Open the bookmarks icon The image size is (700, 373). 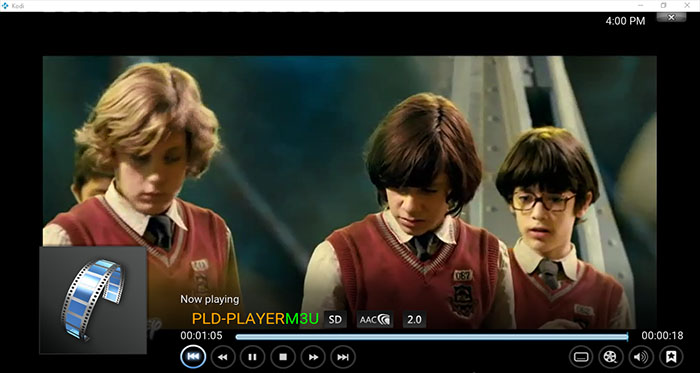[x=671, y=357]
